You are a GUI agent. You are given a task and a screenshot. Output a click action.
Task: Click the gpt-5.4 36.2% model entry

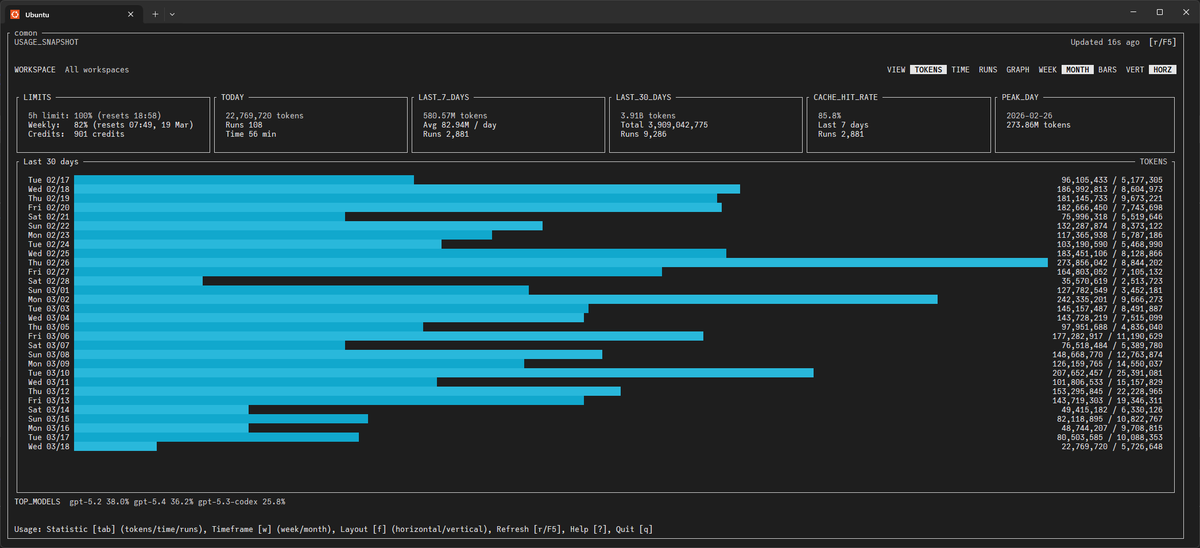165,500
